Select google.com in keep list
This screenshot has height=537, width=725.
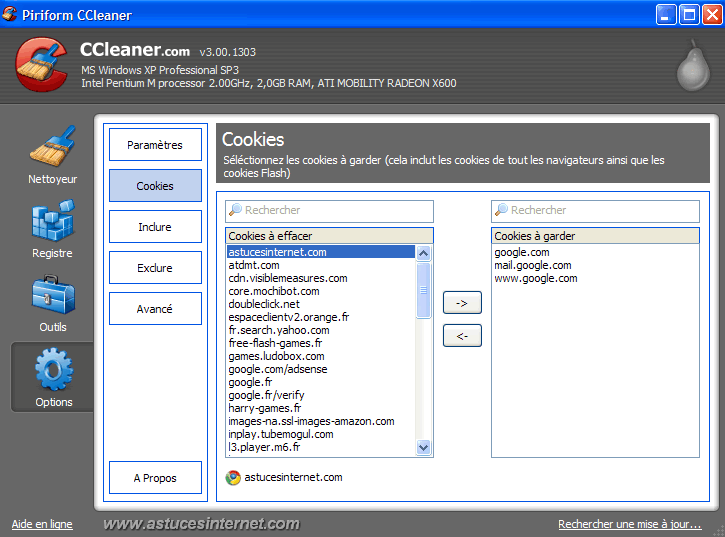click(595, 252)
